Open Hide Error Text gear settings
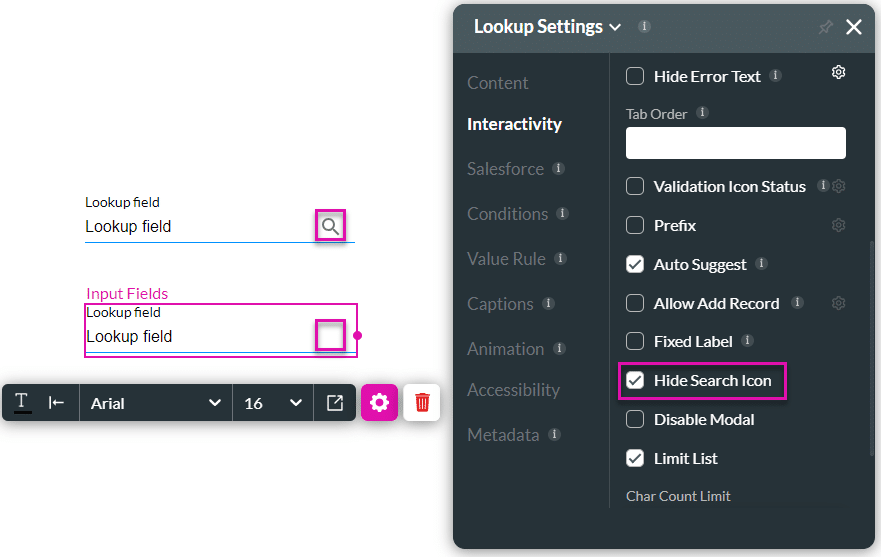The image size is (881, 557). point(839,72)
